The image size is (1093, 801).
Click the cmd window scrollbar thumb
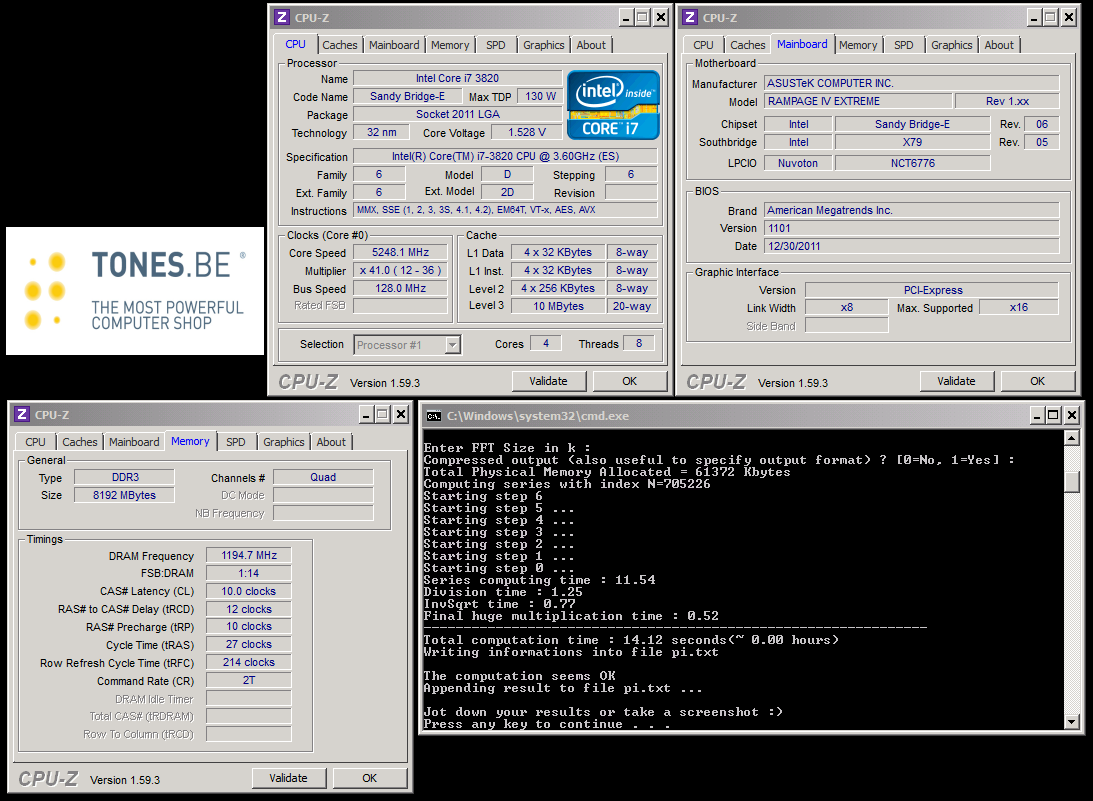click(1072, 482)
